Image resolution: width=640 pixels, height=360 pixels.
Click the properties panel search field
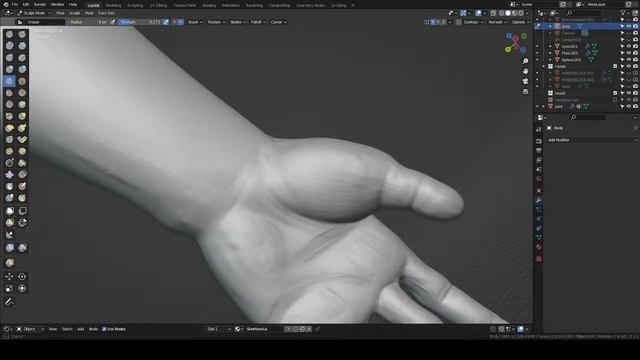(588, 118)
